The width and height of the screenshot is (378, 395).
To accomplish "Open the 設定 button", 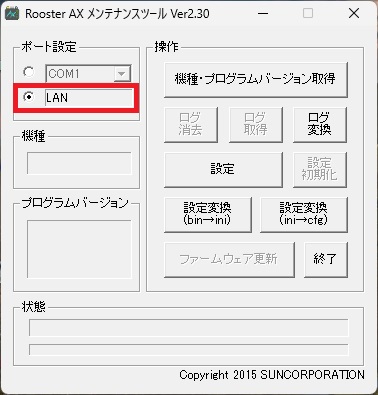I will tap(223, 169).
